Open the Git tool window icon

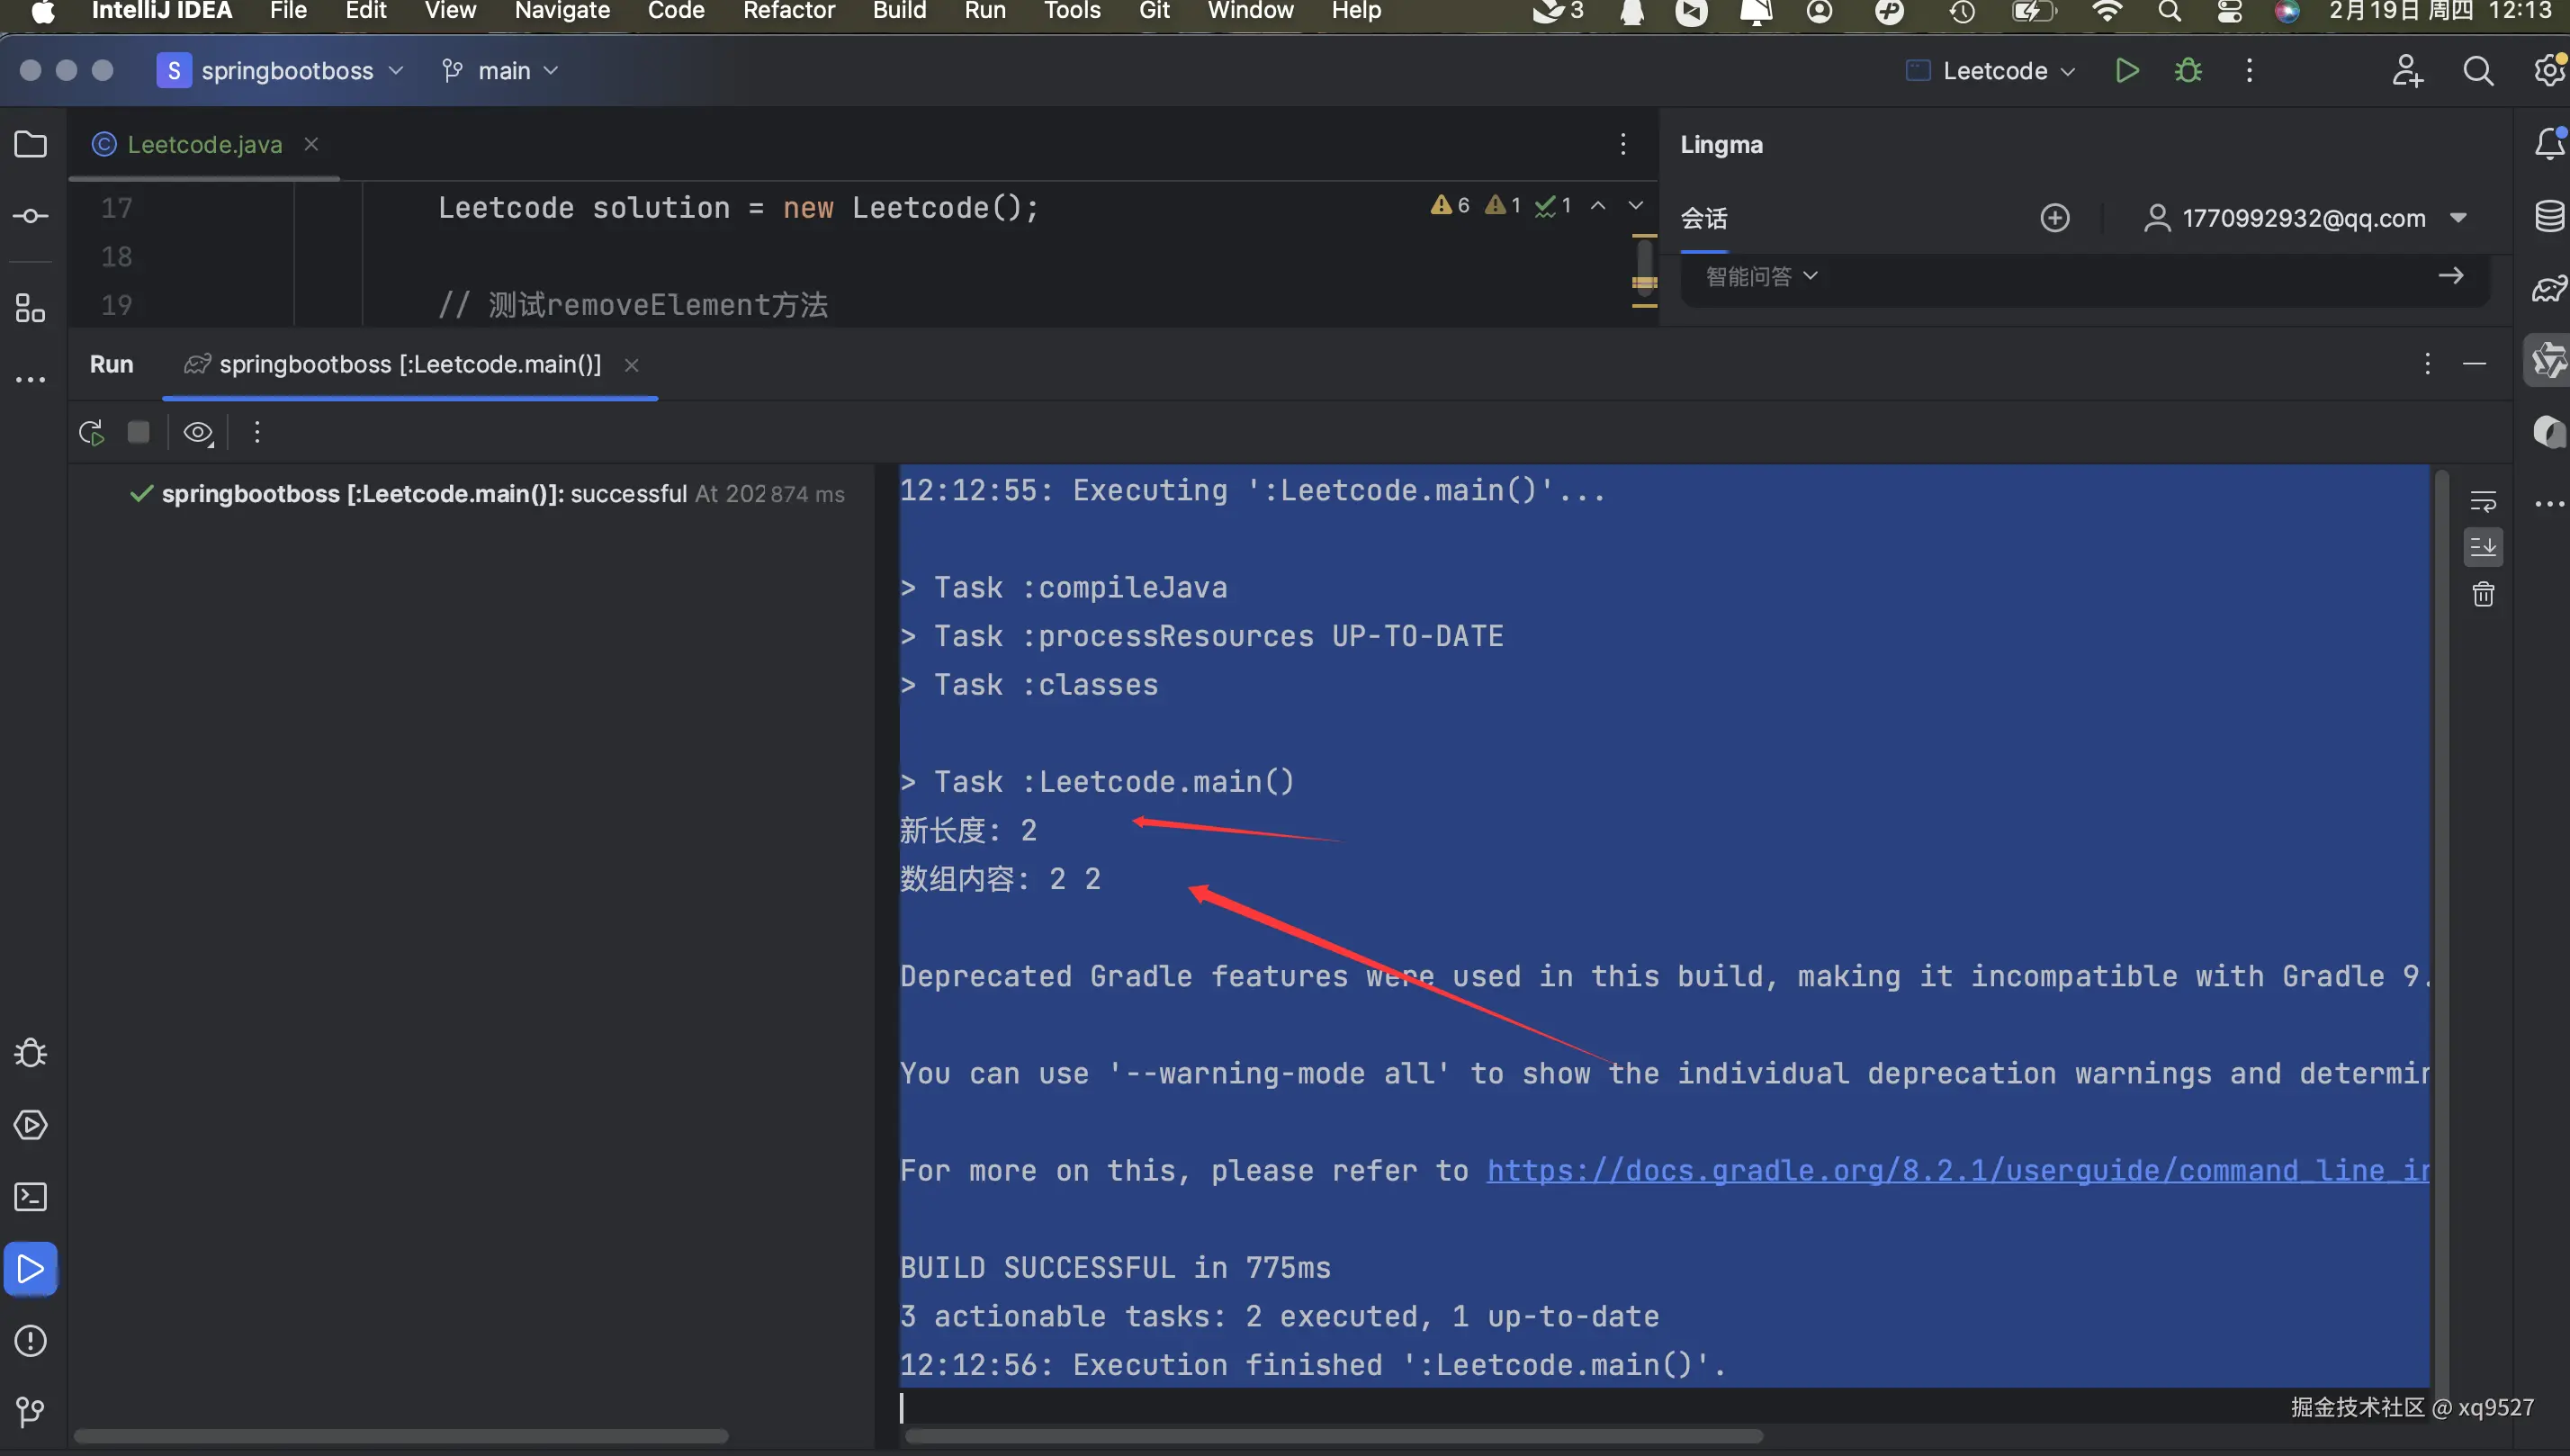click(30, 1411)
